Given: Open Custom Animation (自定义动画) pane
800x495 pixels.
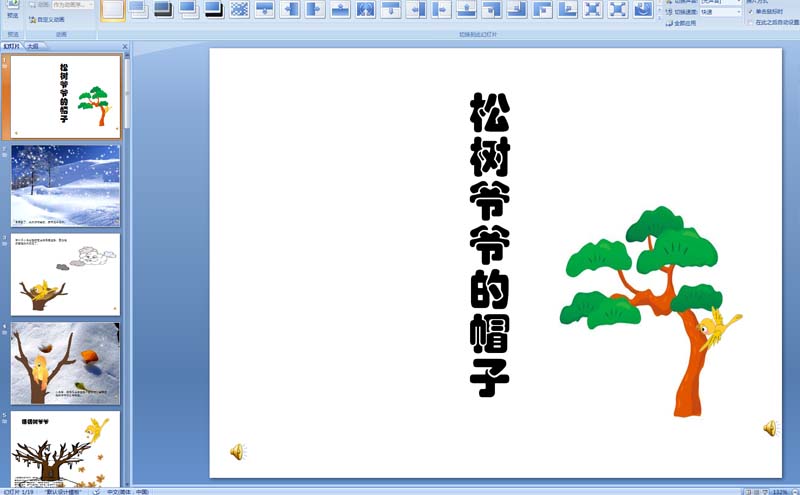Looking at the screenshot, I should click(47, 19).
